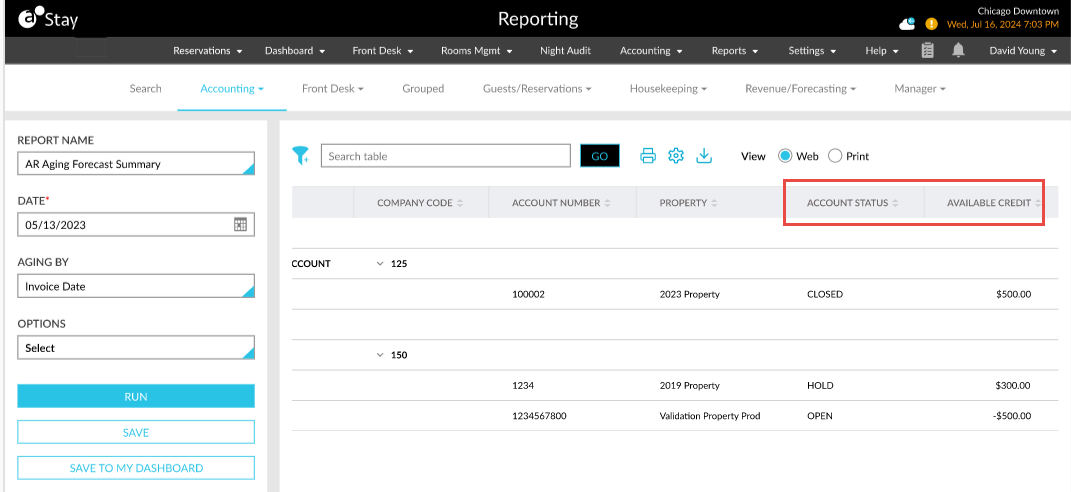
Task: Select the Print view radio button
Action: tap(835, 156)
